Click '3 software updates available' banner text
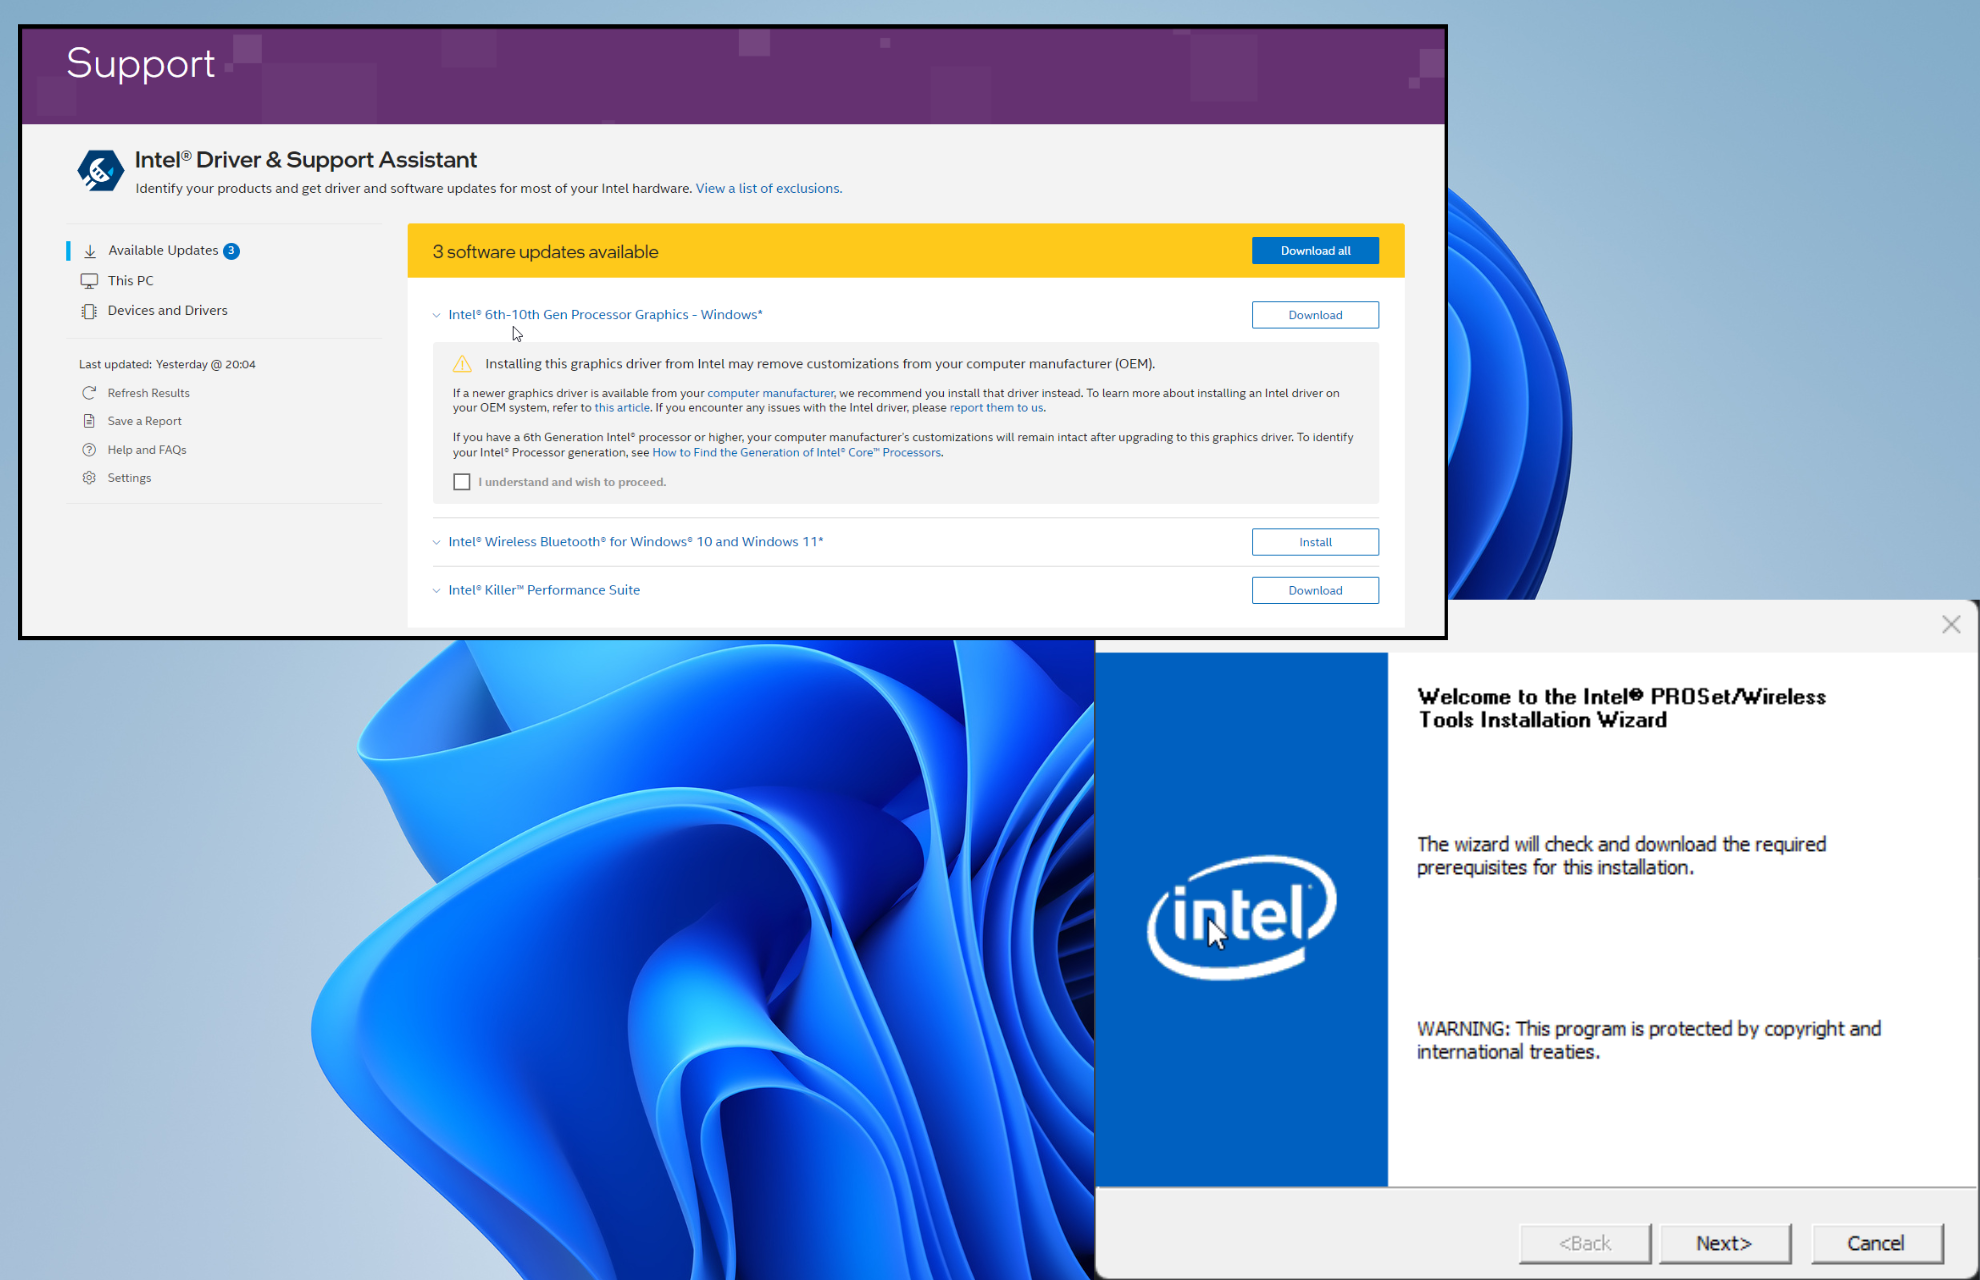 point(545,252)
